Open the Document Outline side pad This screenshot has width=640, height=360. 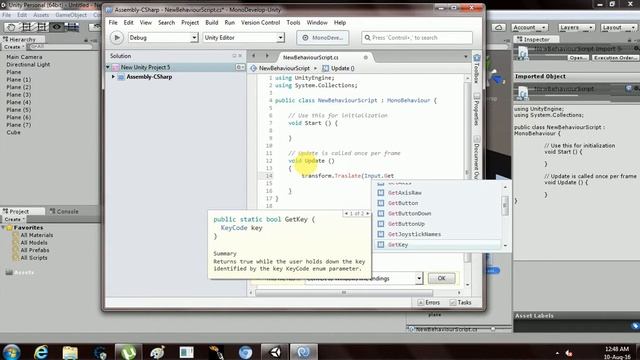point(476,157)
